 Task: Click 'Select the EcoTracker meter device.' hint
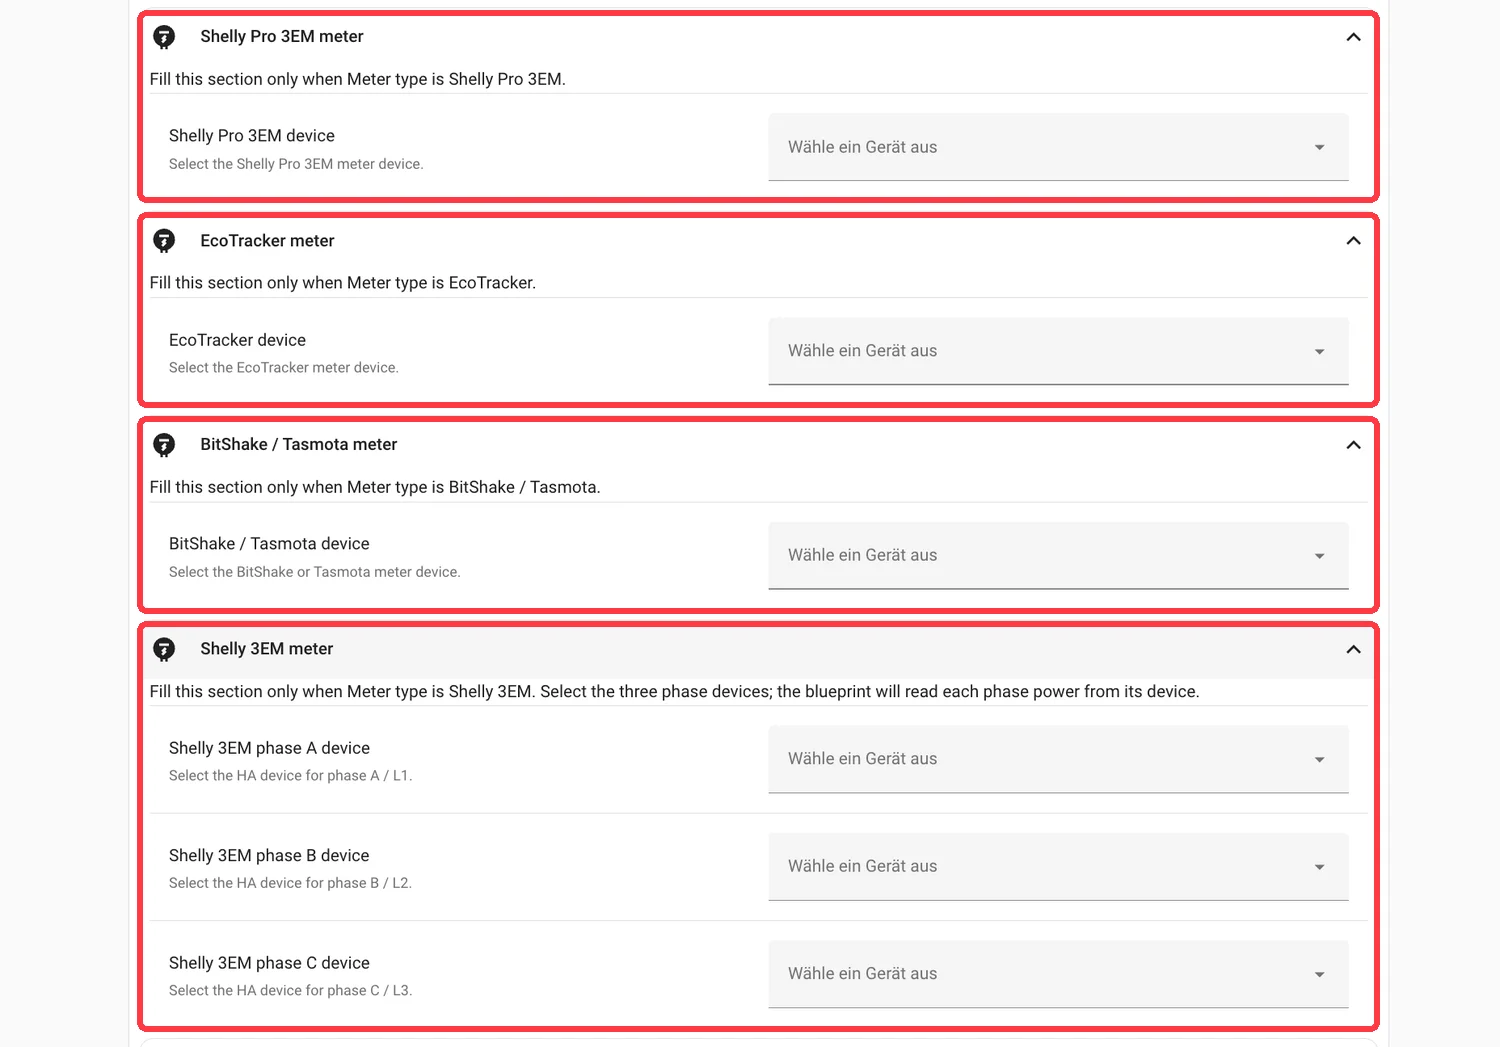(284, 368)
